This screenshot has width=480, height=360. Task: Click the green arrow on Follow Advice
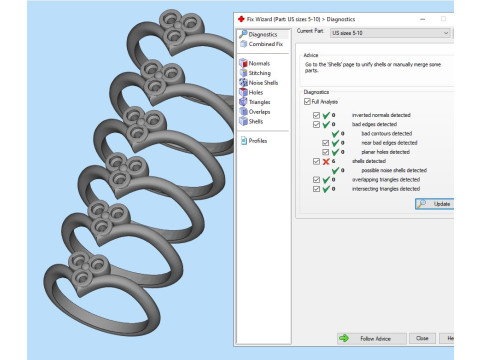344,338
